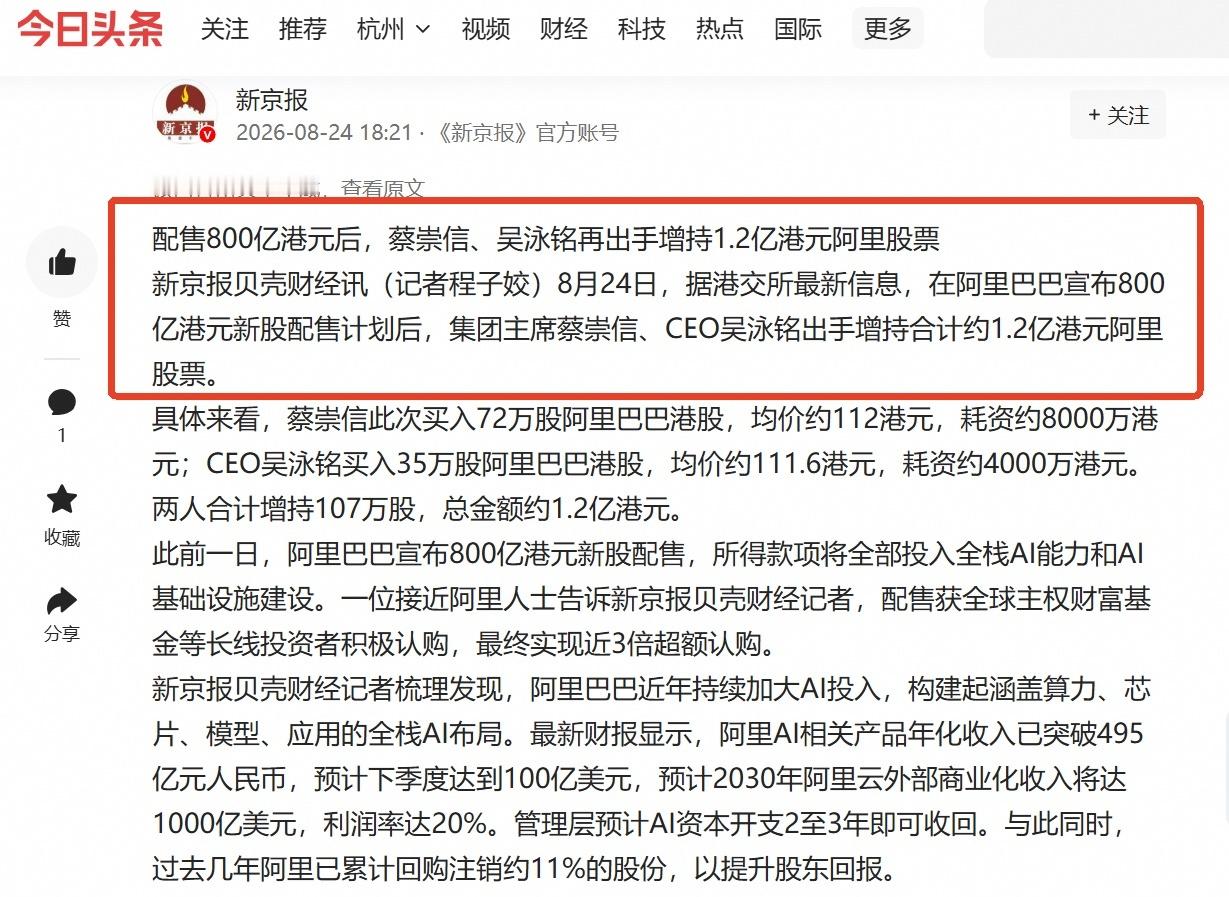Open comments via the speech bubble icon
Viewport: 1229px width, 897px height.
click(x=62, y=403)
